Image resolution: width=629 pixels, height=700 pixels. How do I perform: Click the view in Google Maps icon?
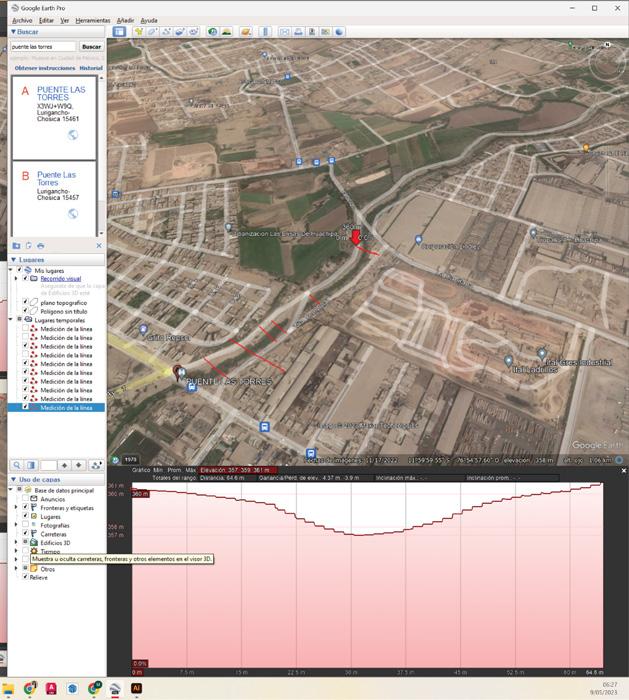pos(325,32)
